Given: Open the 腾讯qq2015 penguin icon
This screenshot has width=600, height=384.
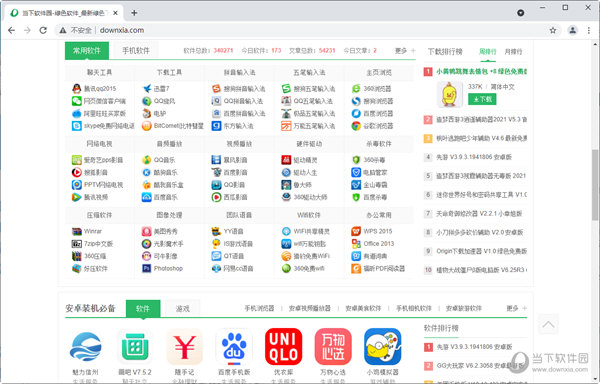Looking at the screenshot, I should [77, 88].
